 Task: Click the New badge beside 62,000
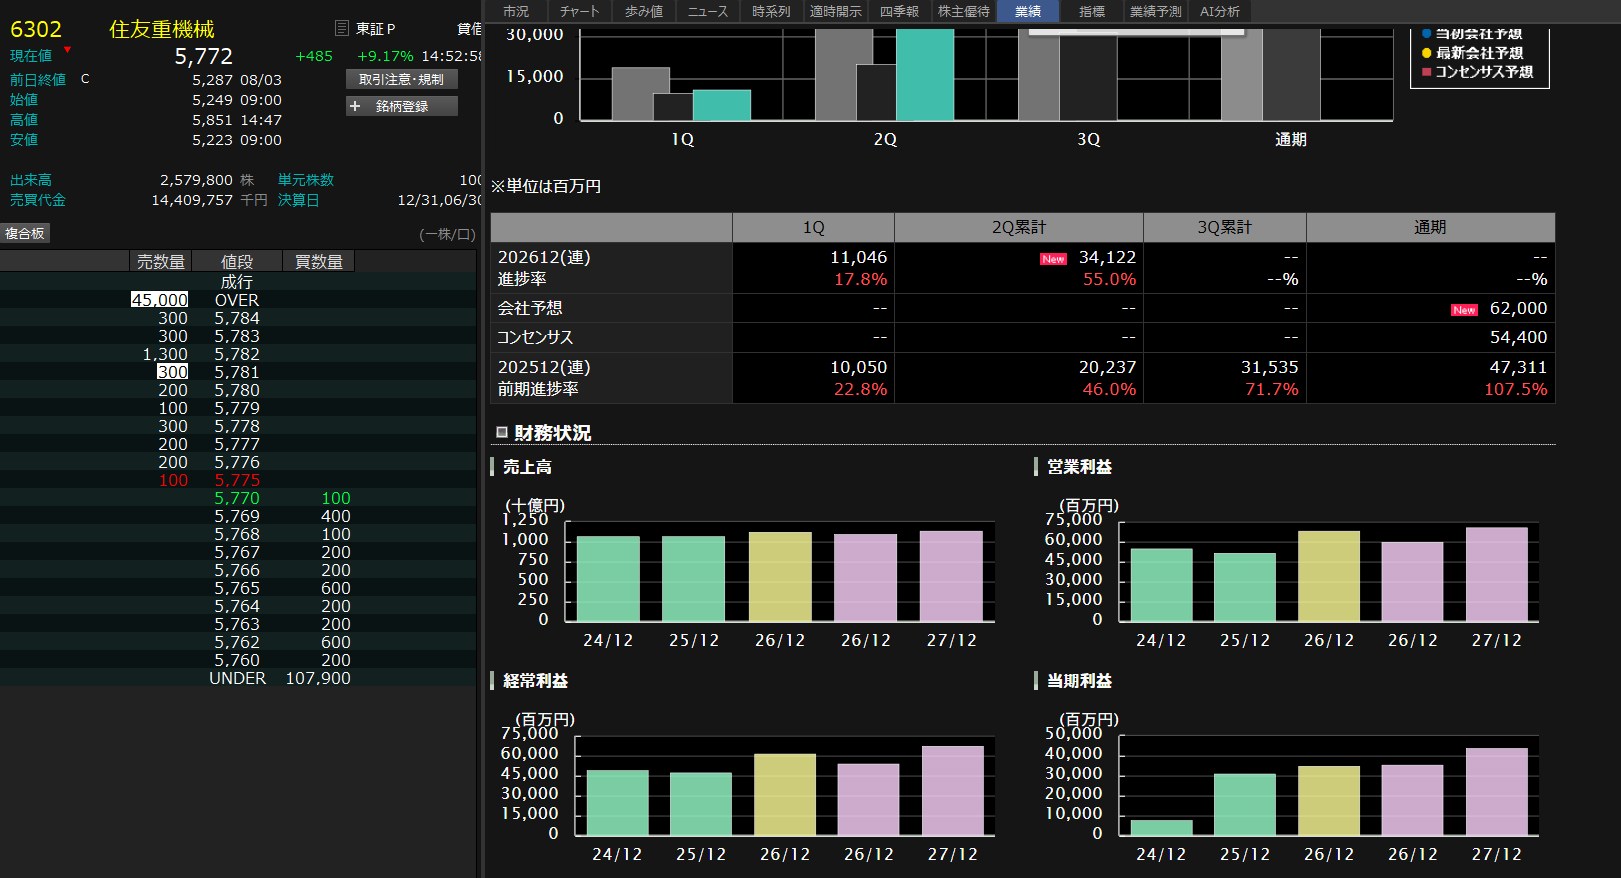1464,310
